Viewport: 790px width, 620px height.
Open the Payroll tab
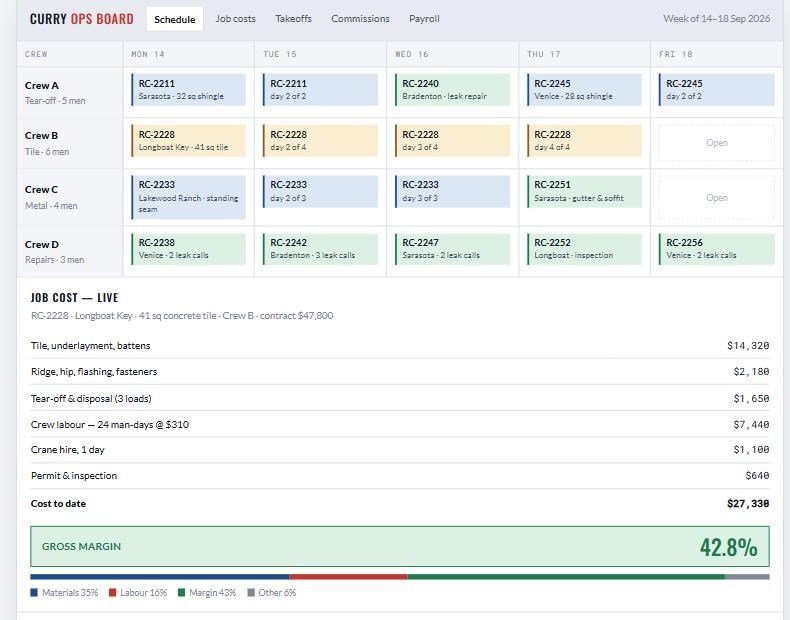click(x=424, y=19)
